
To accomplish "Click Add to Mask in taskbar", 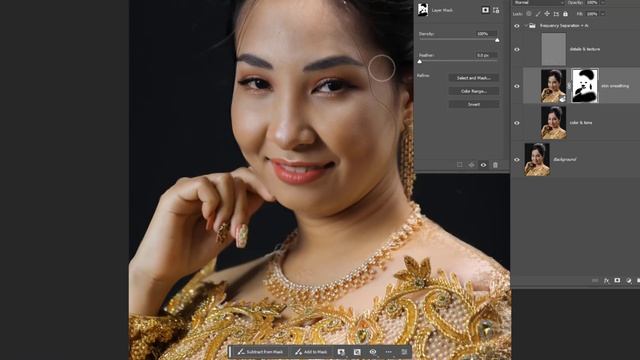I will click(311, 352).
